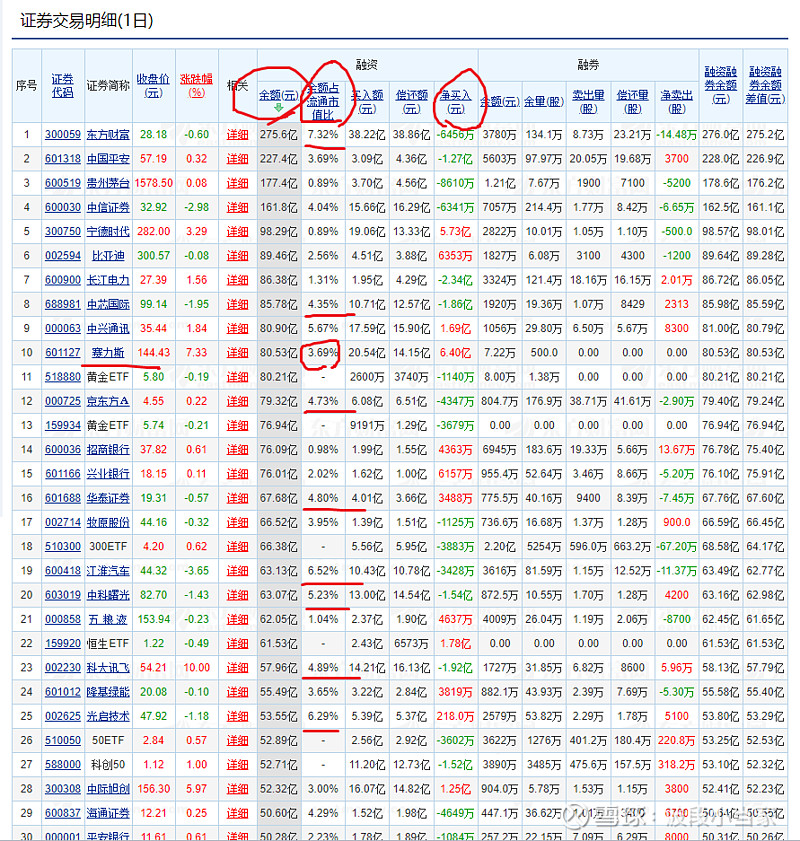Sort by 余额占流通市值比 header
The width and height of the screenshot is (800, 841).
coord(323,101)
